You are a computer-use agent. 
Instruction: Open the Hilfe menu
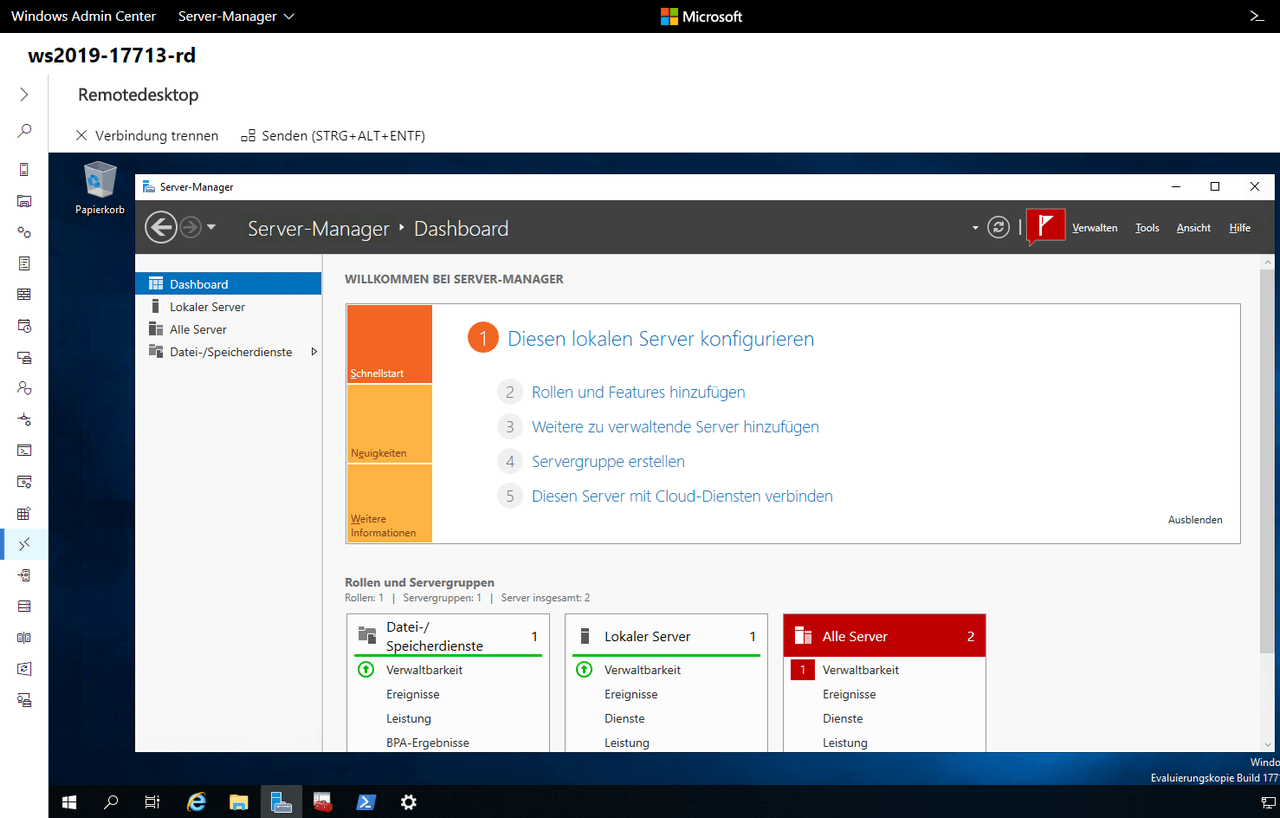1240,228
